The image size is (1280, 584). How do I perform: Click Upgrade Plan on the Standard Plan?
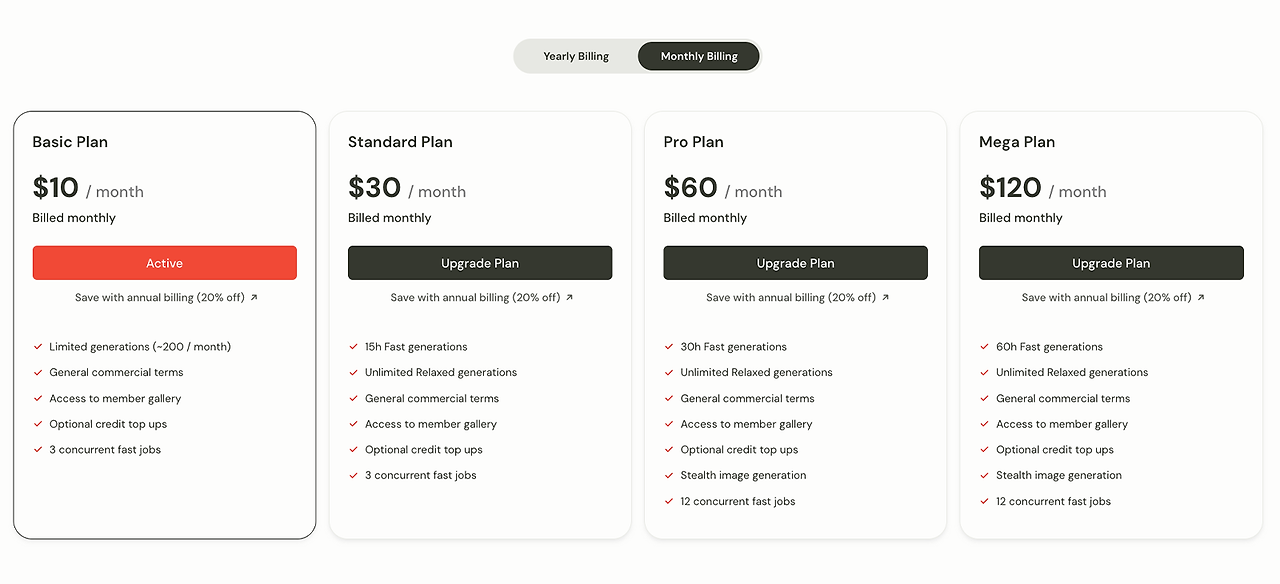coord(480,262)
